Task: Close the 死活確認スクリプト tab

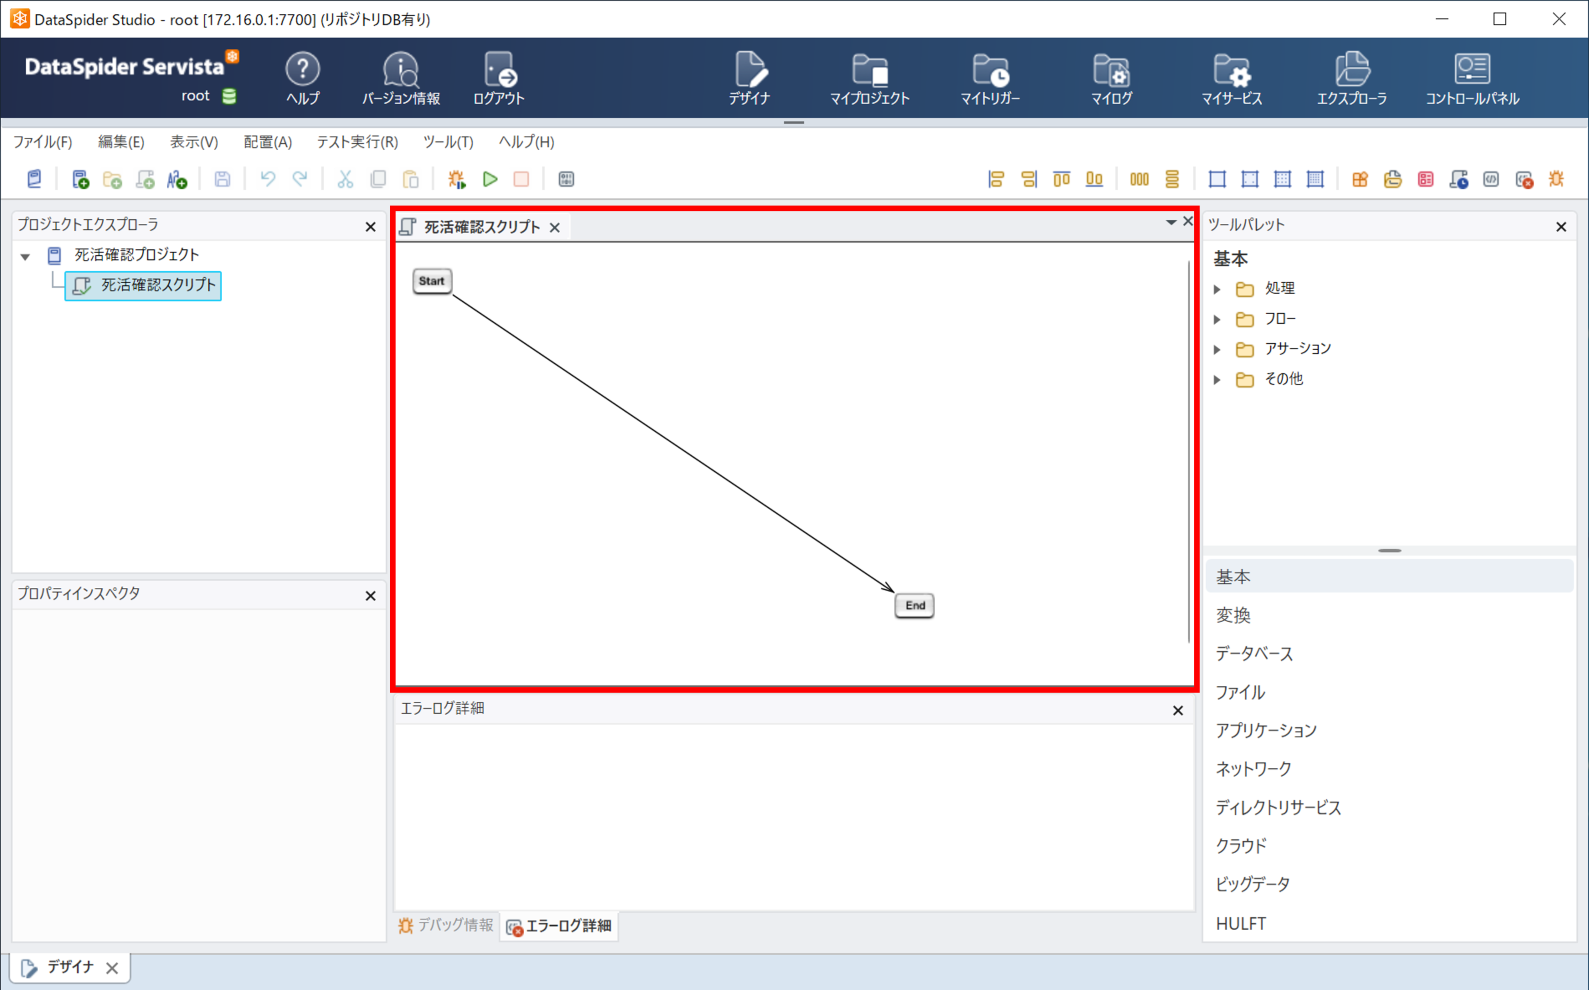Action: [x=555, y=228]
